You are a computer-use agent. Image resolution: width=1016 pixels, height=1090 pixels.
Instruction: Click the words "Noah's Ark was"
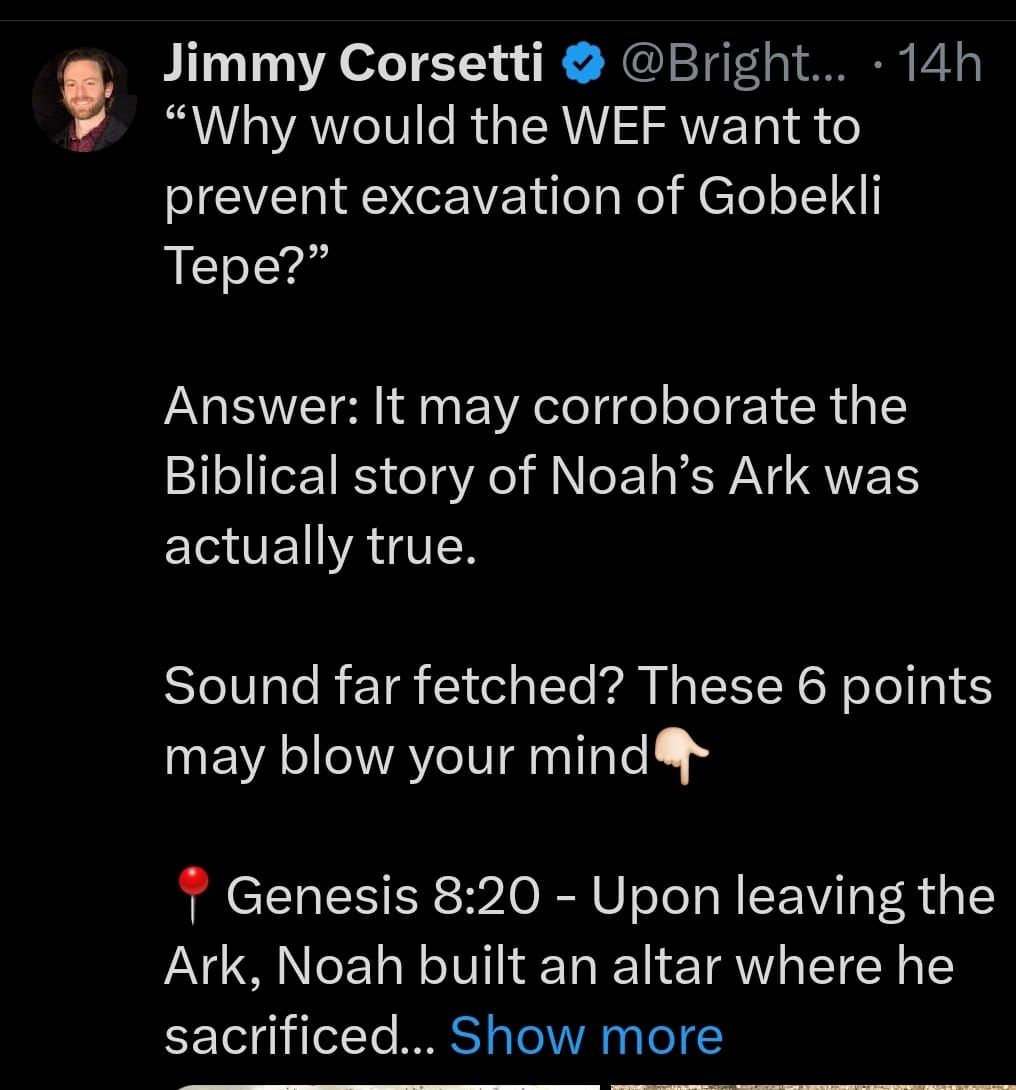click(x=735, y=477)
